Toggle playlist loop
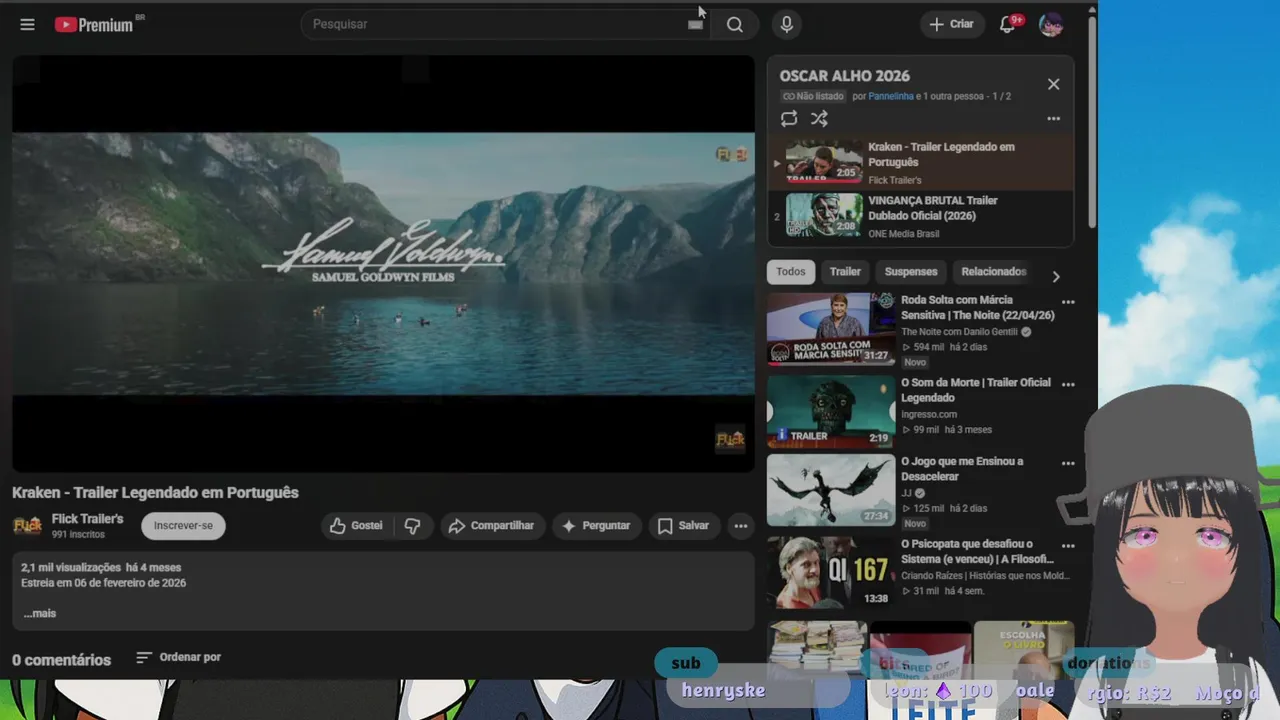 pos(789,118)
